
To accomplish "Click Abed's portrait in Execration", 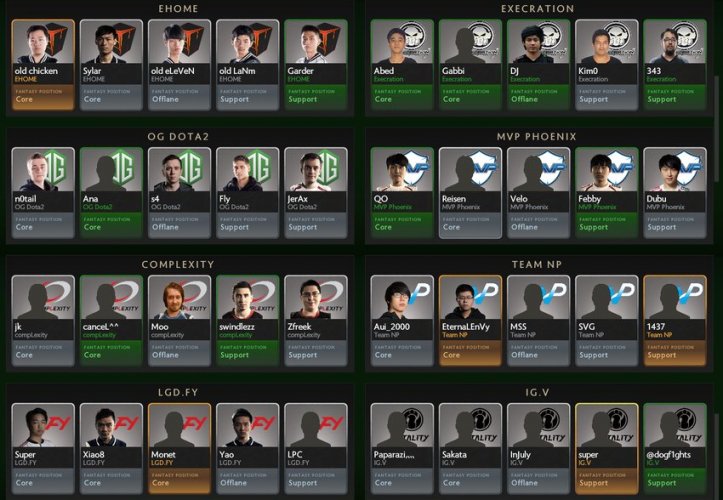I will pyautogui.click(x=402, y=42).
